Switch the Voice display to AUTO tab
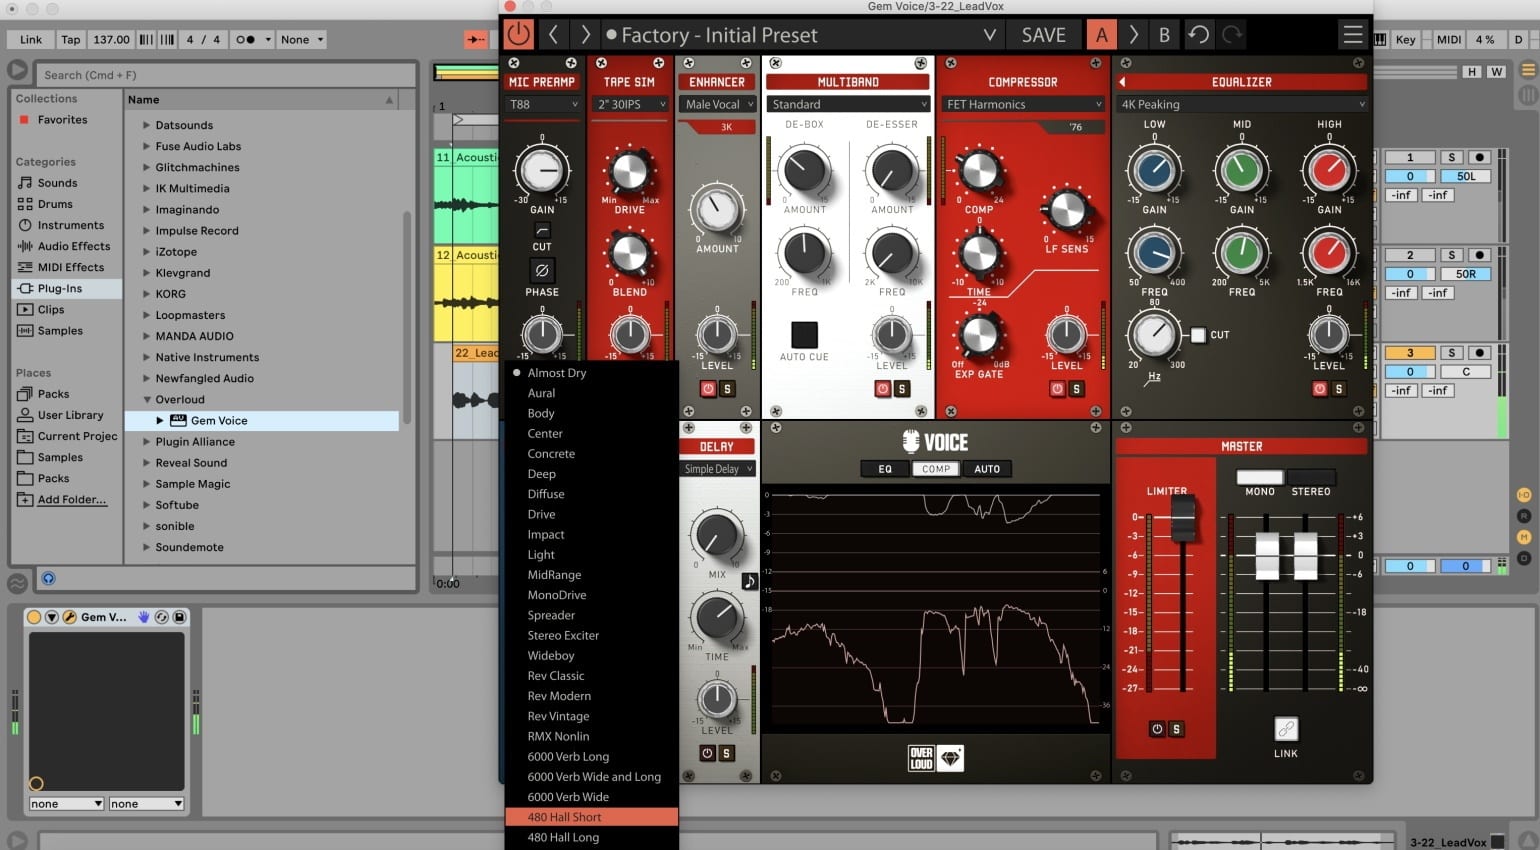Viewport: 1540px width, 850px height. point(987,469)
